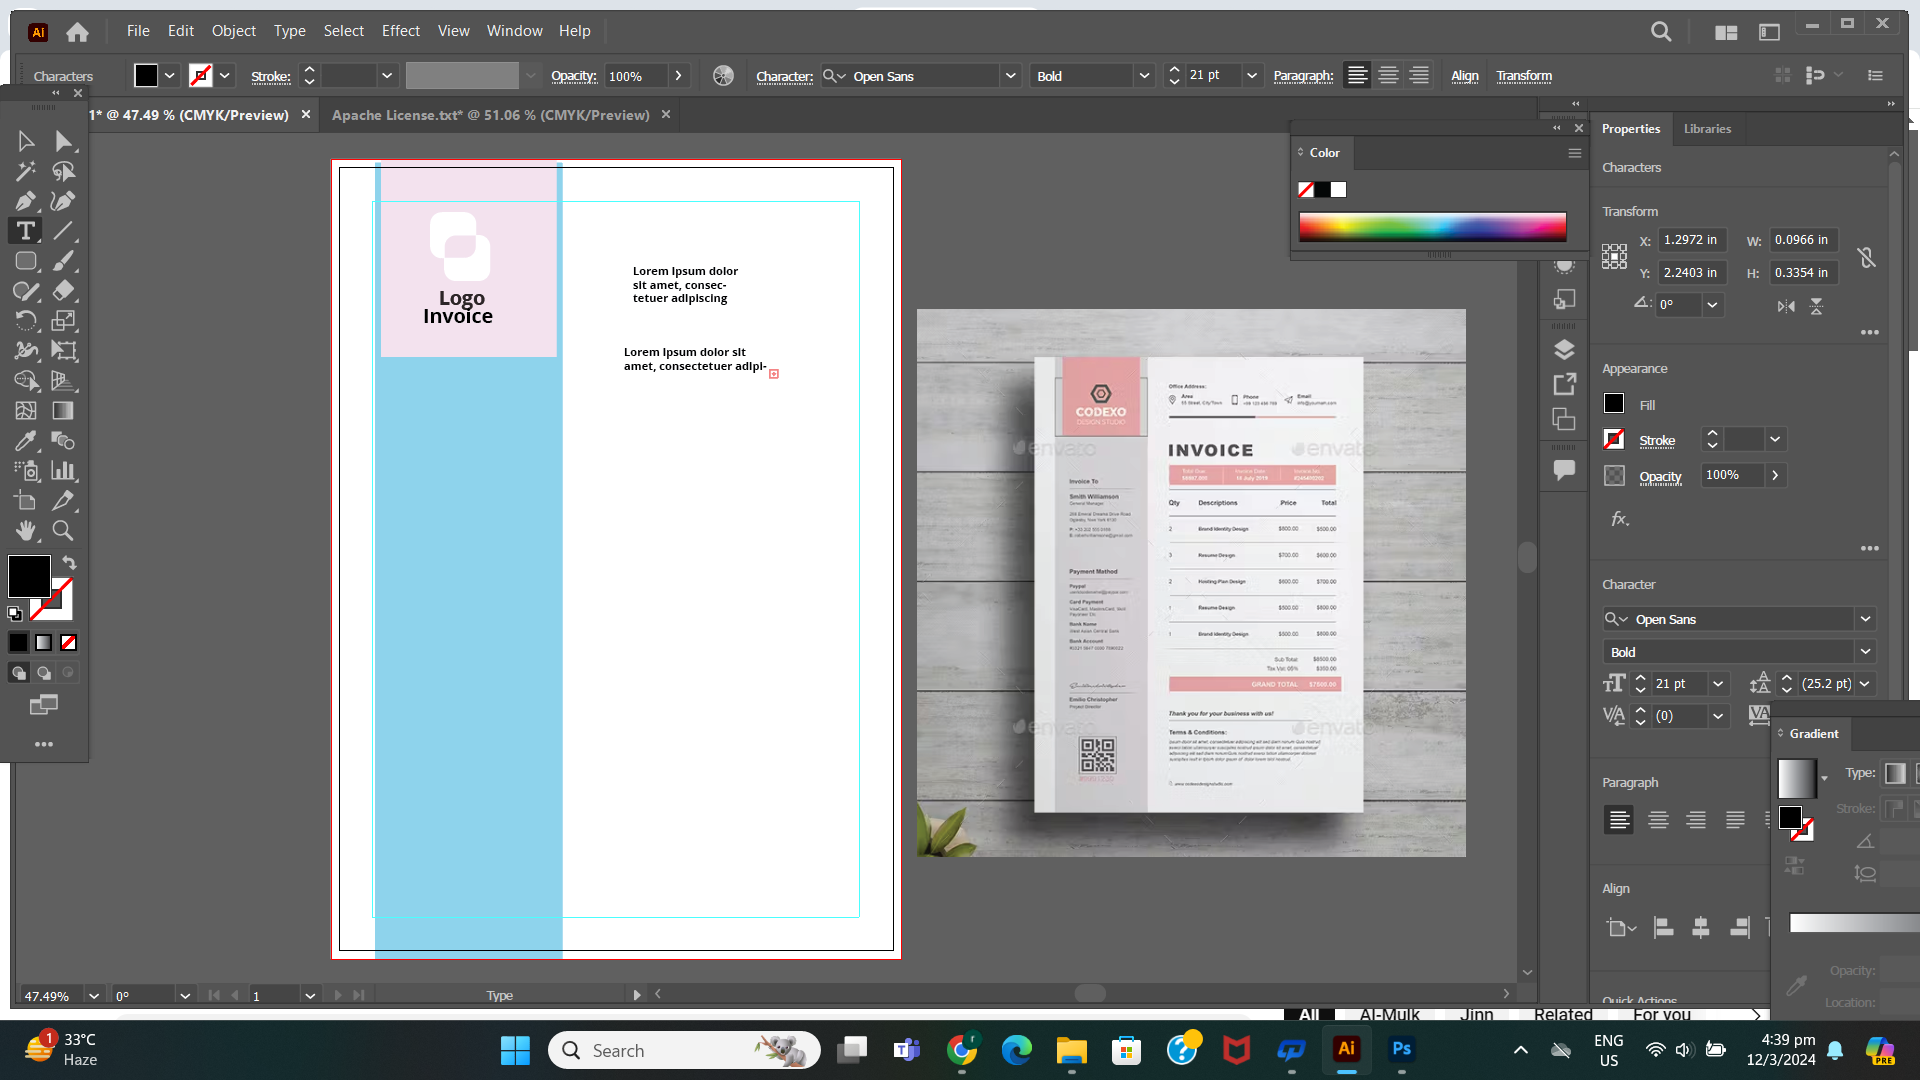Select the Free Transform tool
The image size is (1920, 1080).
63,351
